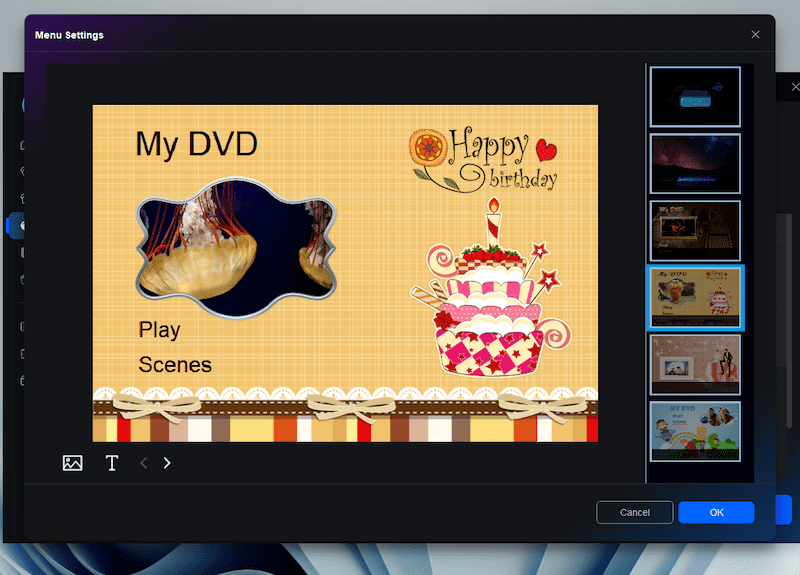The height and width of the screenshot is (575, 800).
Task: Click the jellyfish video frame preview
Action: tap(236, 248)
